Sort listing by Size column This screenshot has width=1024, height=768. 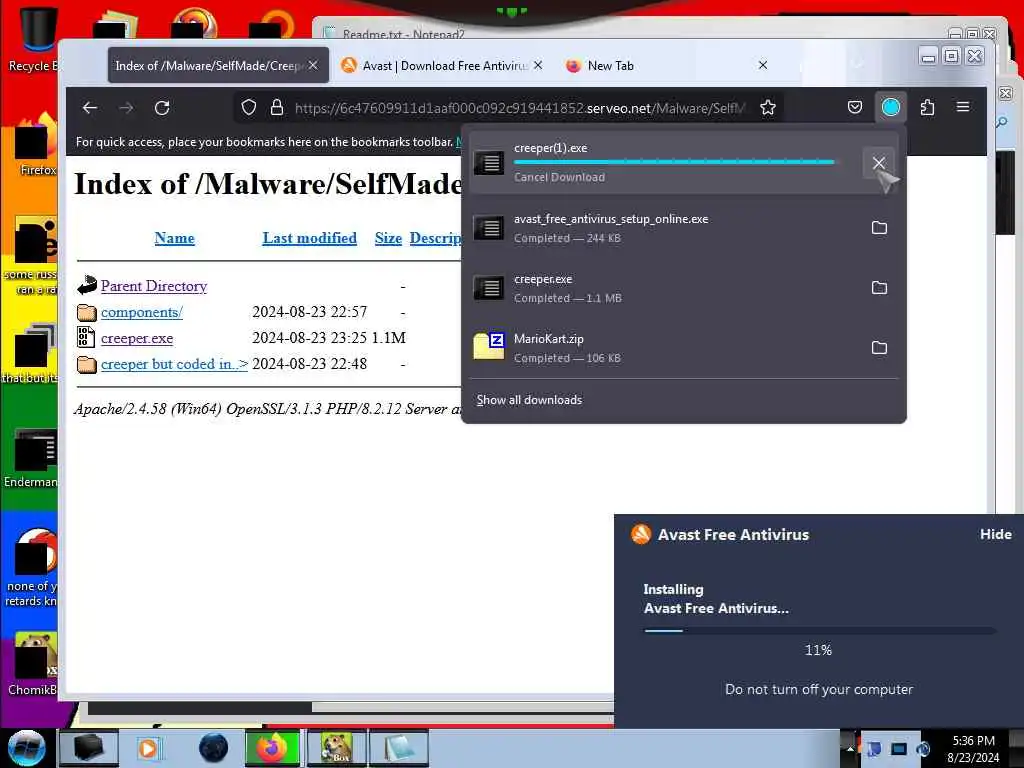(388, 238)
